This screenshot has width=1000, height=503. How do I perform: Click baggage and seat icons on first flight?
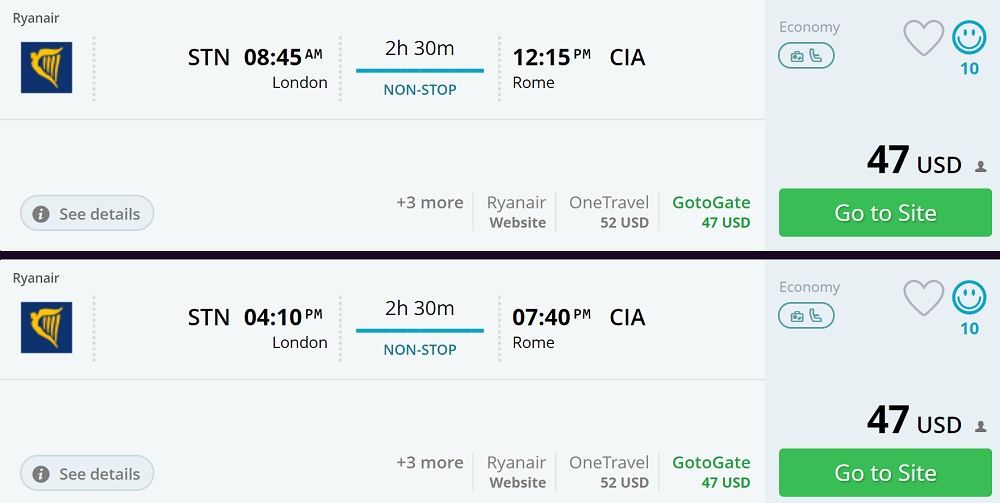click(x=806, y=56)
